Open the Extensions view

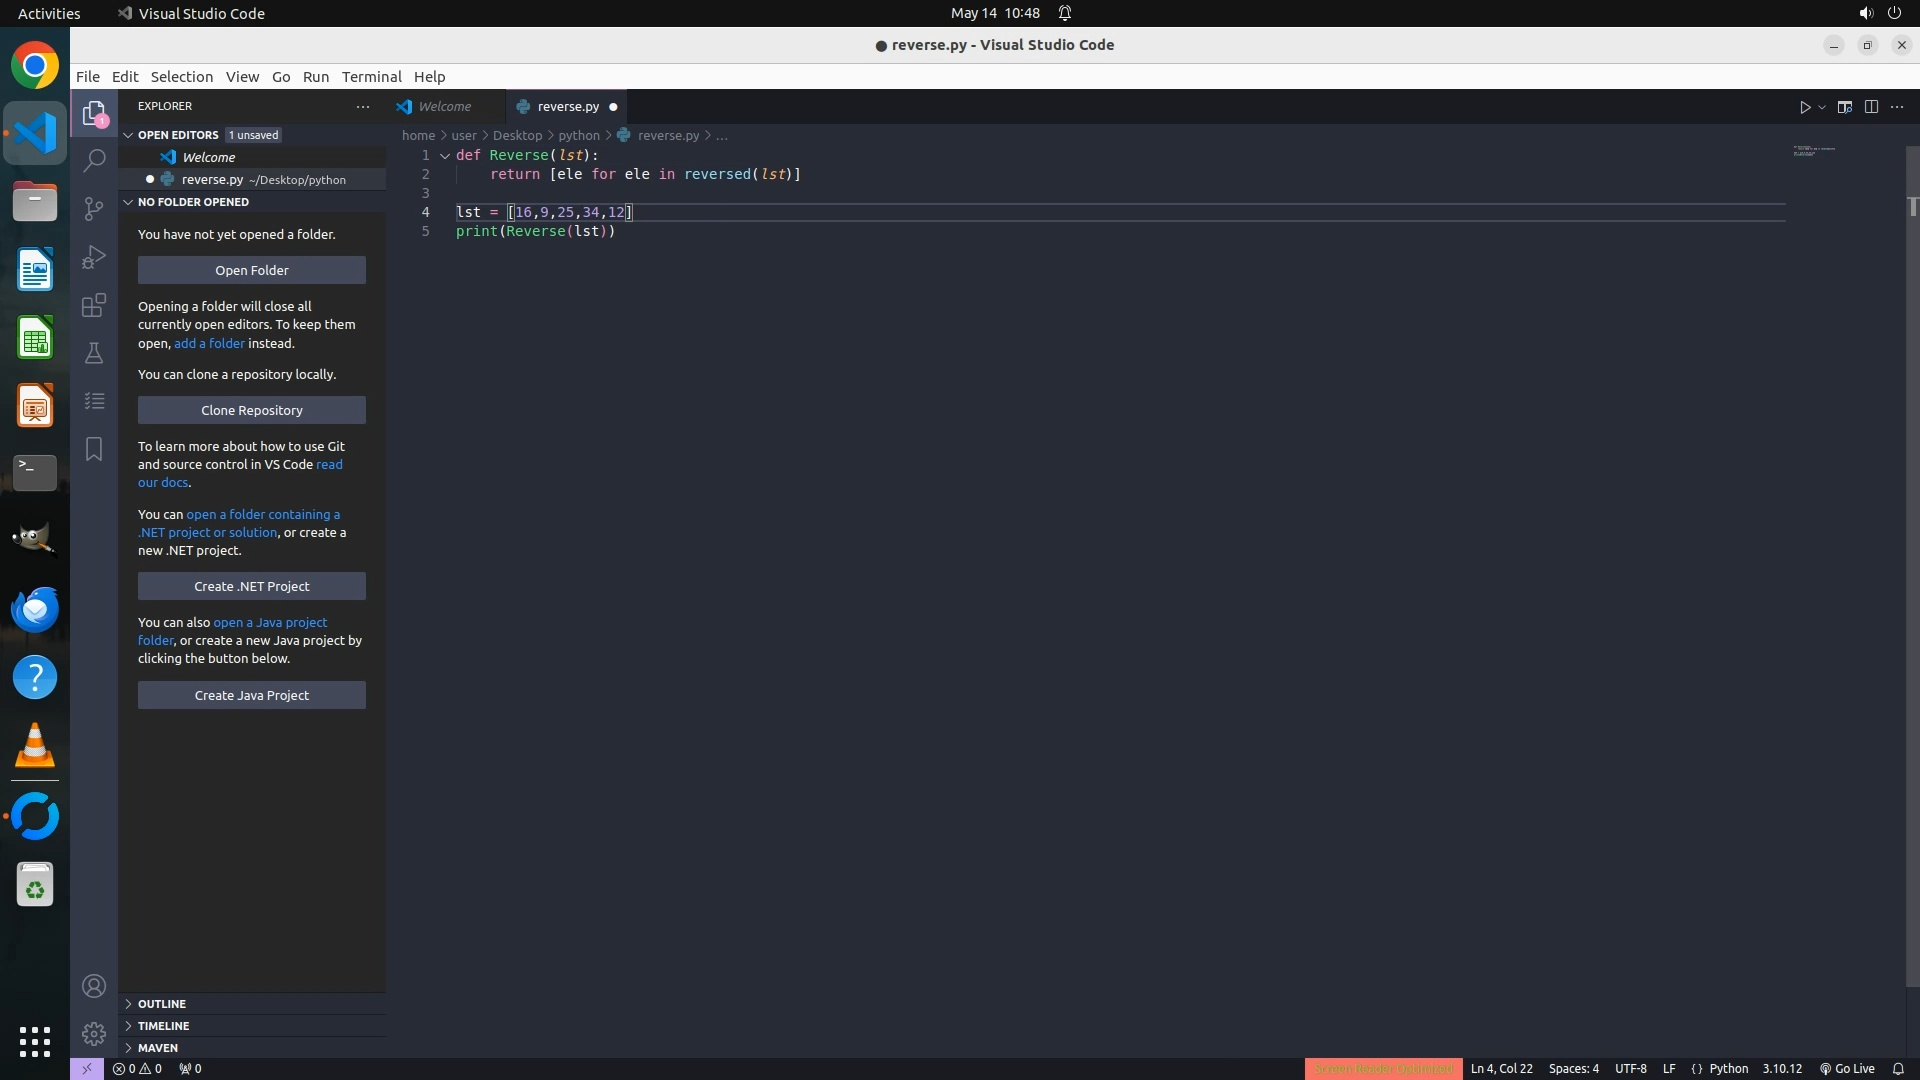pos(94,305)
